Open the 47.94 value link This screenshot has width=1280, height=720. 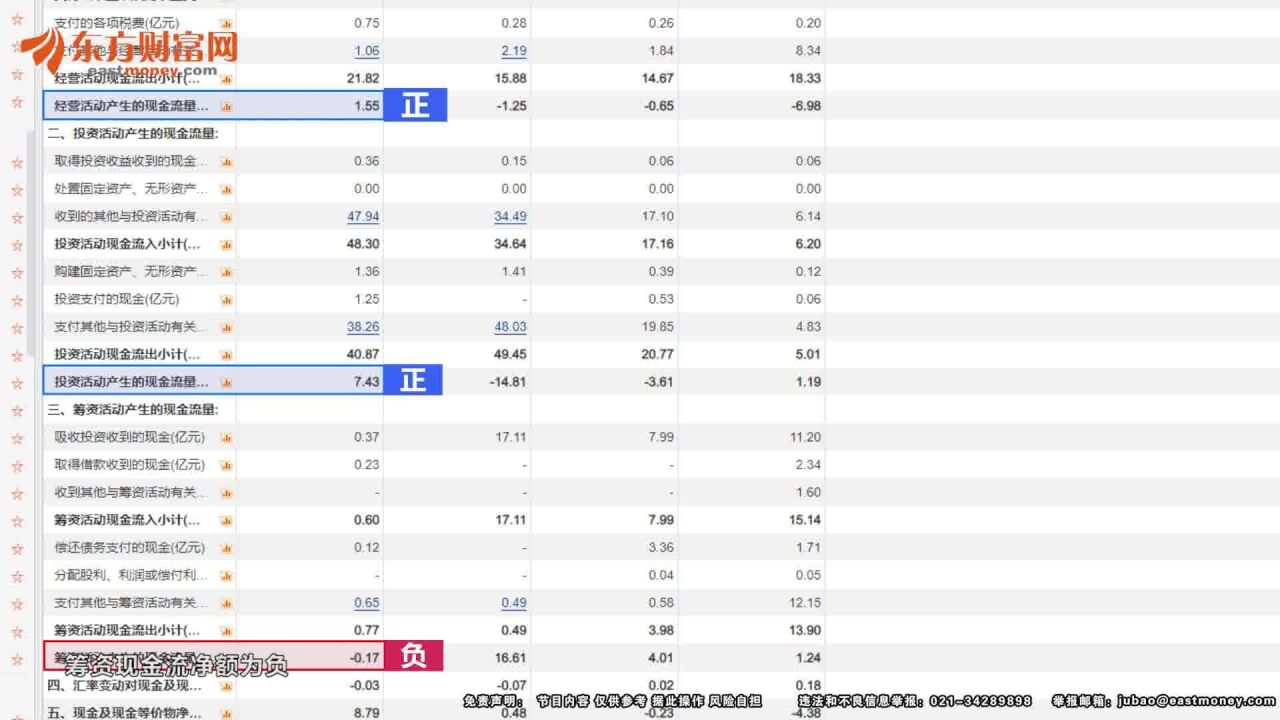click(x=363, y=216)
